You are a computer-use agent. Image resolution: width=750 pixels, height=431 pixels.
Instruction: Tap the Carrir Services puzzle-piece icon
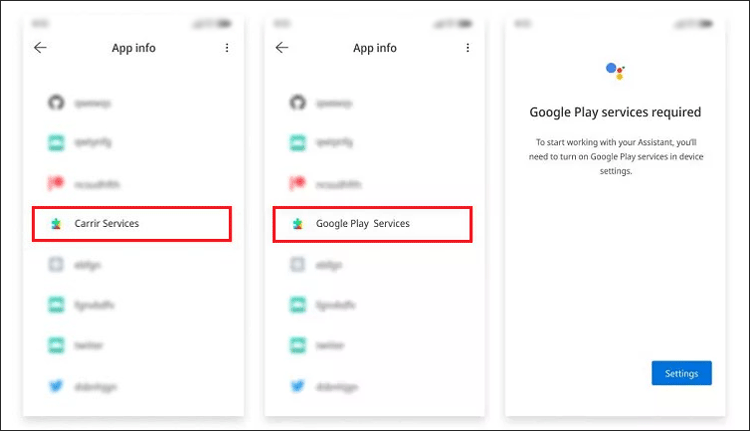pos(56,223)
